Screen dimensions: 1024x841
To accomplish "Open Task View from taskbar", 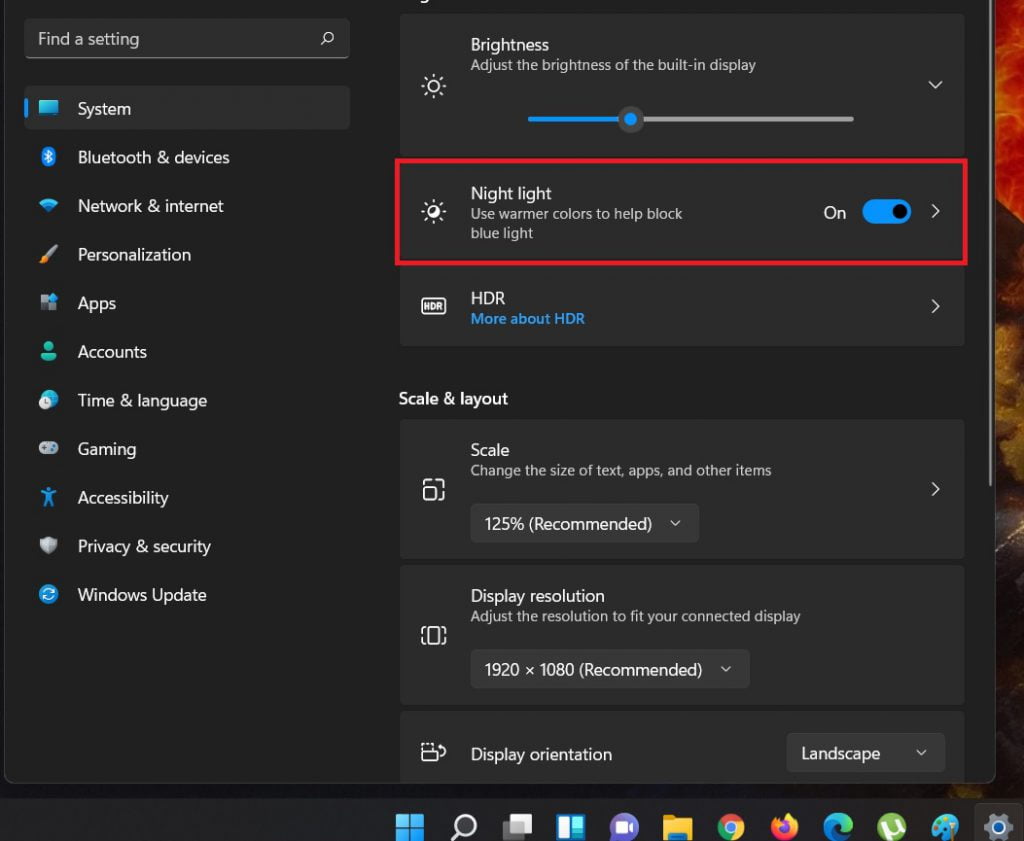I will [x=517, y=827].
